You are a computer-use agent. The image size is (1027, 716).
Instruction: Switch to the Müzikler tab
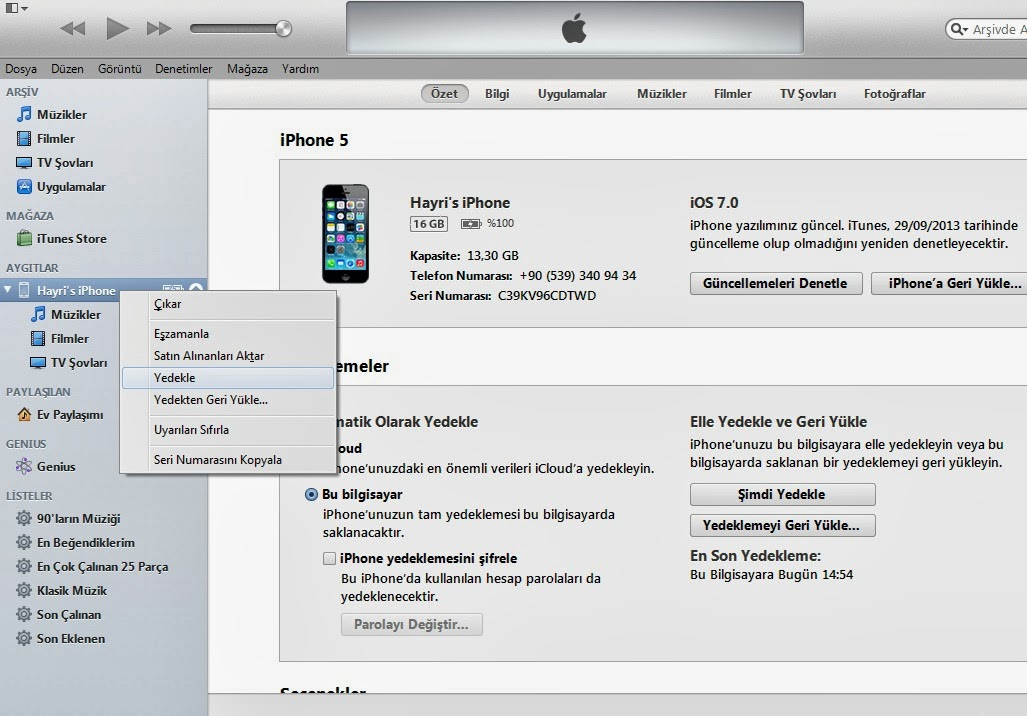[x=662, y=94]
